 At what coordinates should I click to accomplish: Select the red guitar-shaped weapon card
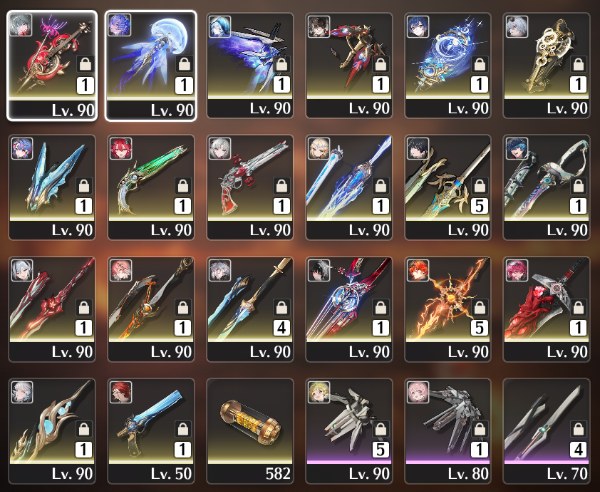tap(52, 65)
